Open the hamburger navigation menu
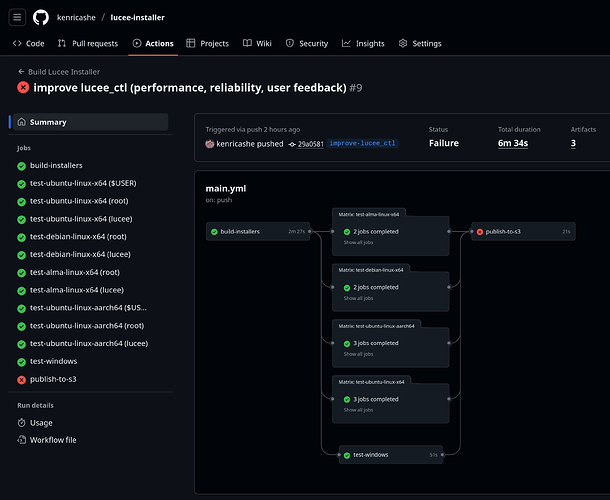Screen dimensions: 610x500 pyautogui.click(x=17, y=17)
